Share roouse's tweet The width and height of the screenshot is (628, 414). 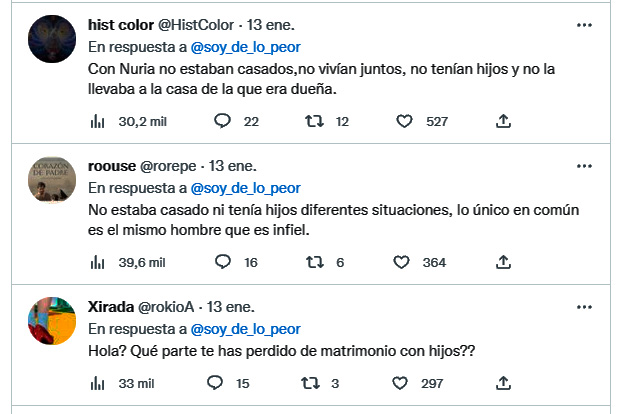504,262
